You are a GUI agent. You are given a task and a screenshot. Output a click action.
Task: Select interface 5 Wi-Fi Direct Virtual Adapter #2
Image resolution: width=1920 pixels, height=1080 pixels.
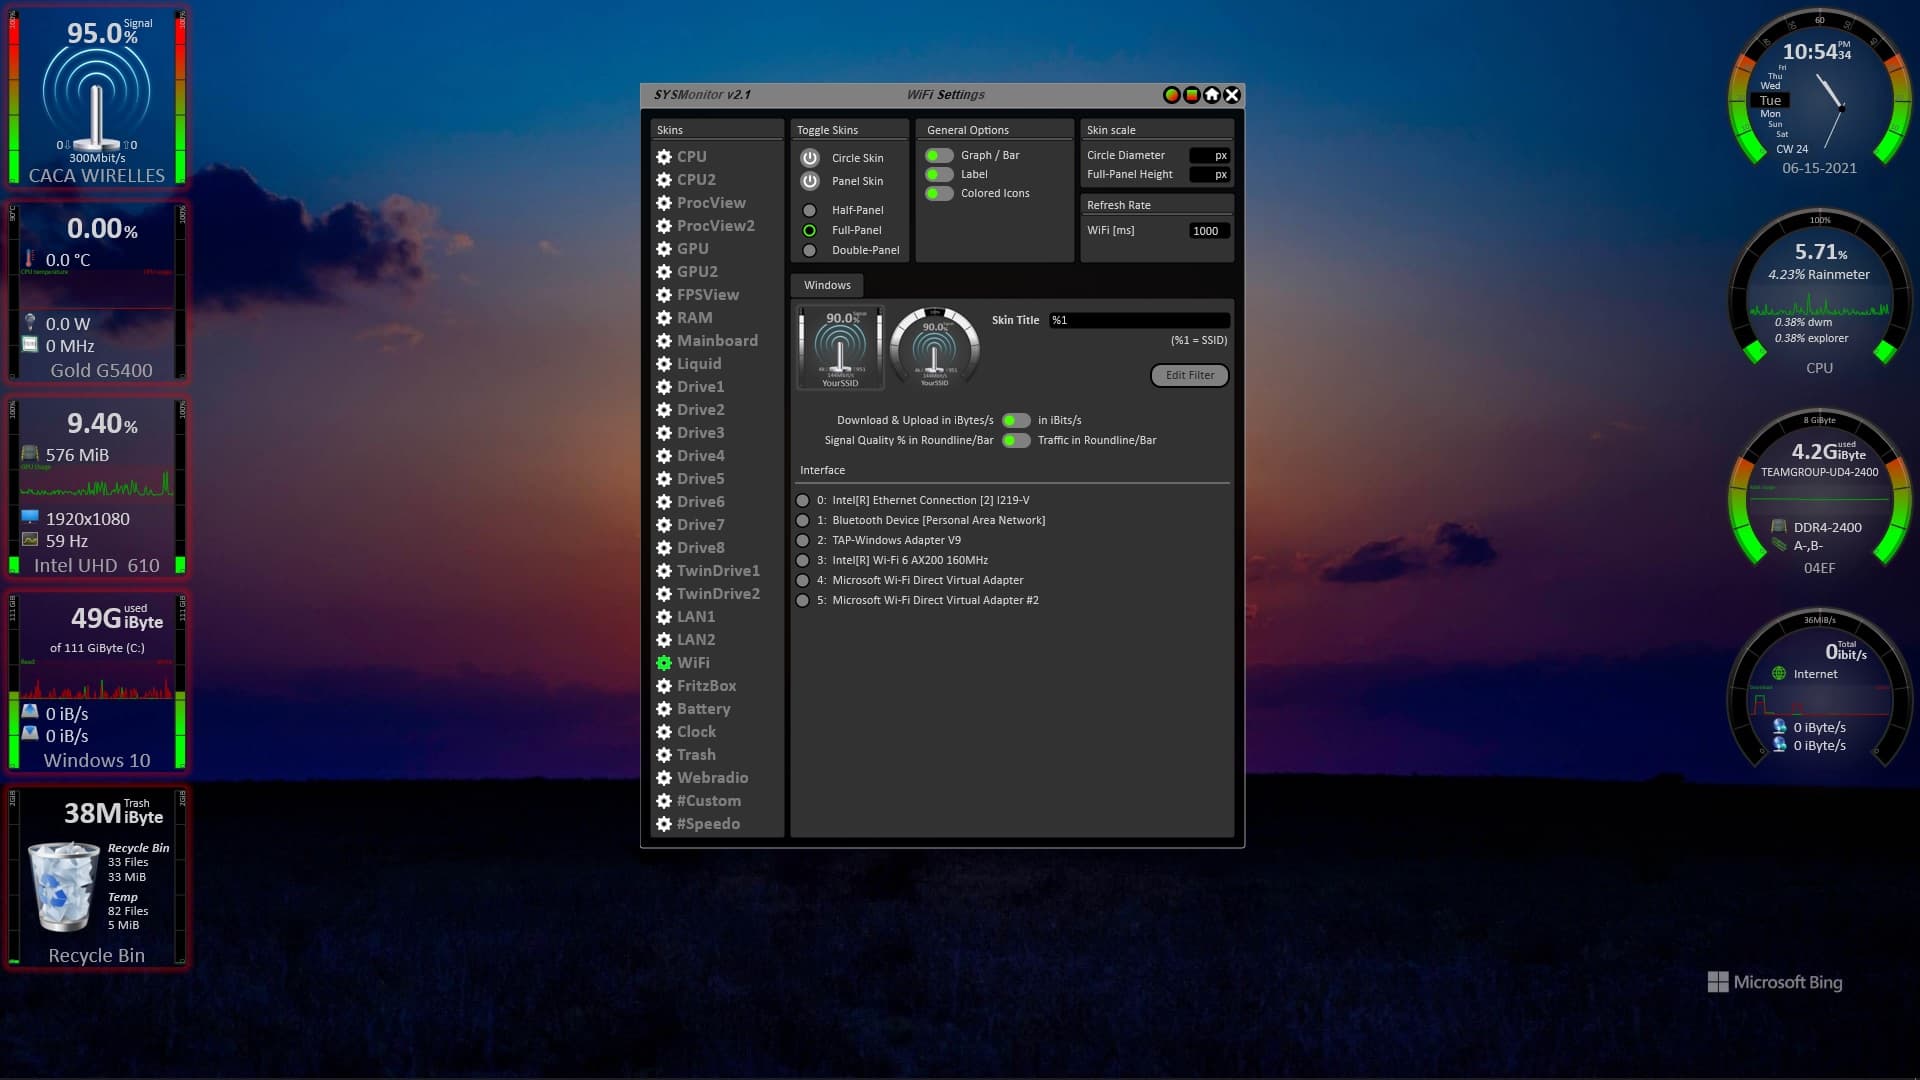(802, 601)
